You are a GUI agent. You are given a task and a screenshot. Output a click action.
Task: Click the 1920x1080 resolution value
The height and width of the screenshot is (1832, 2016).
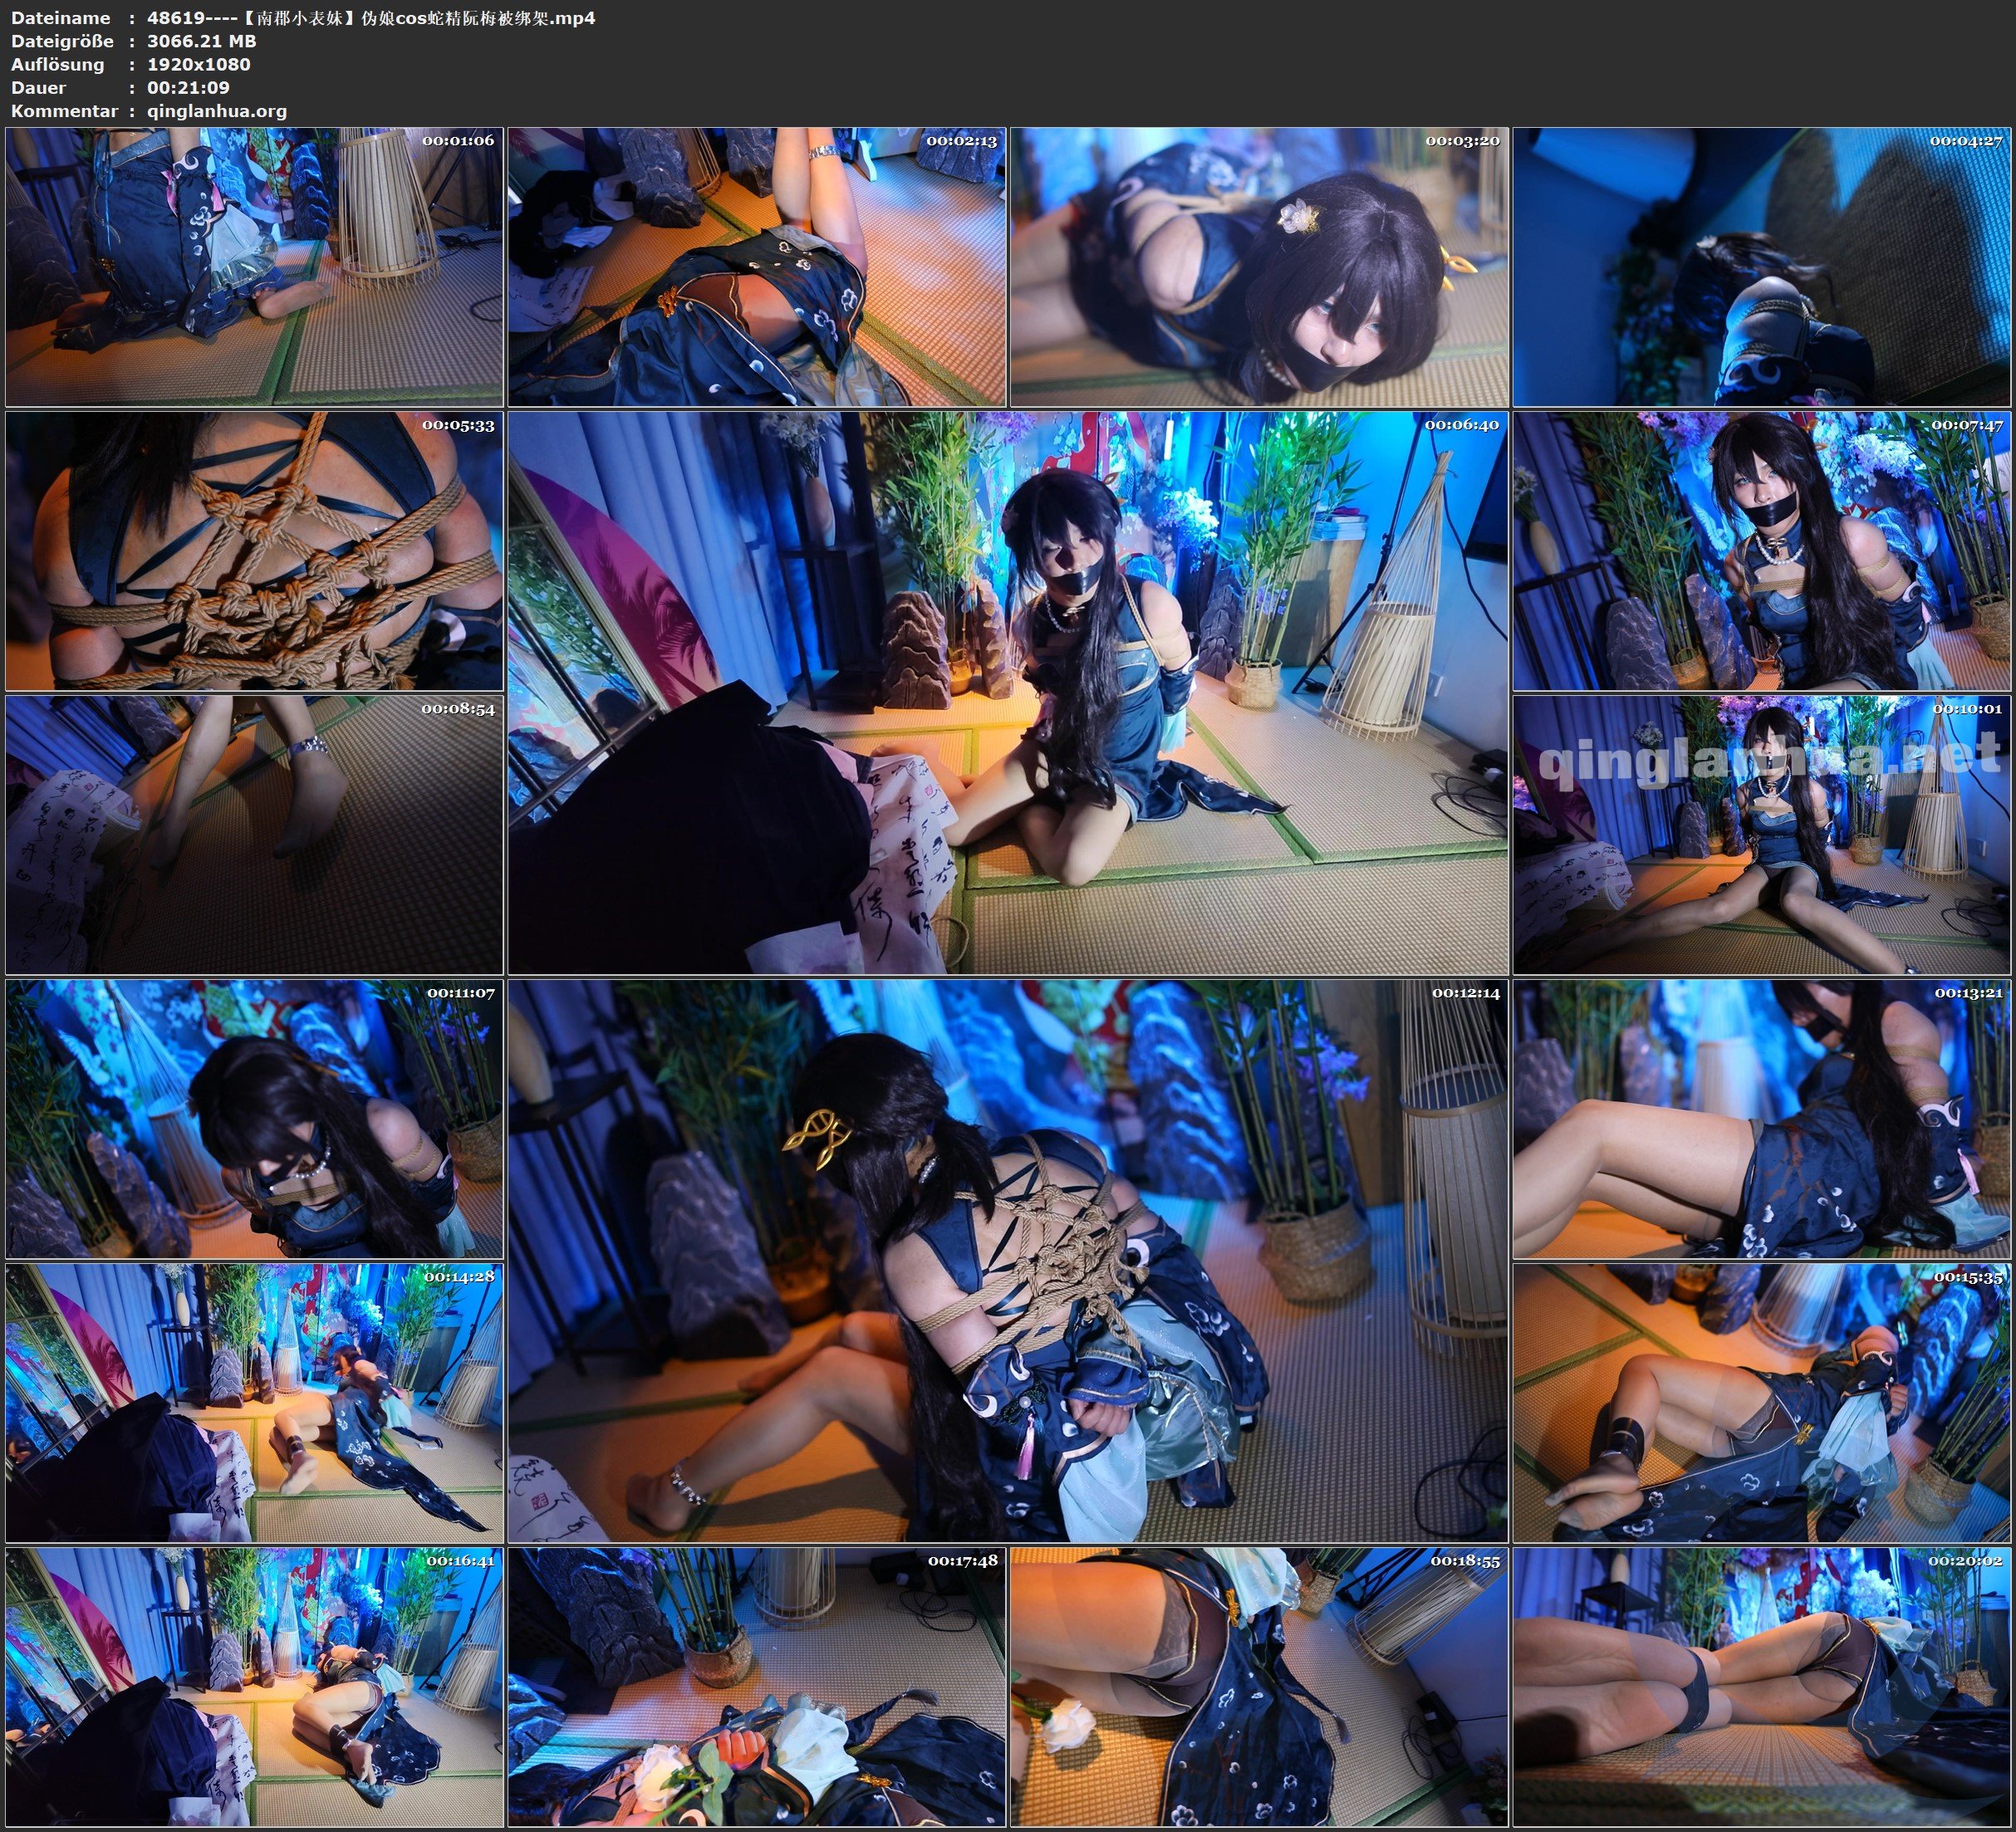coord(198,64)
